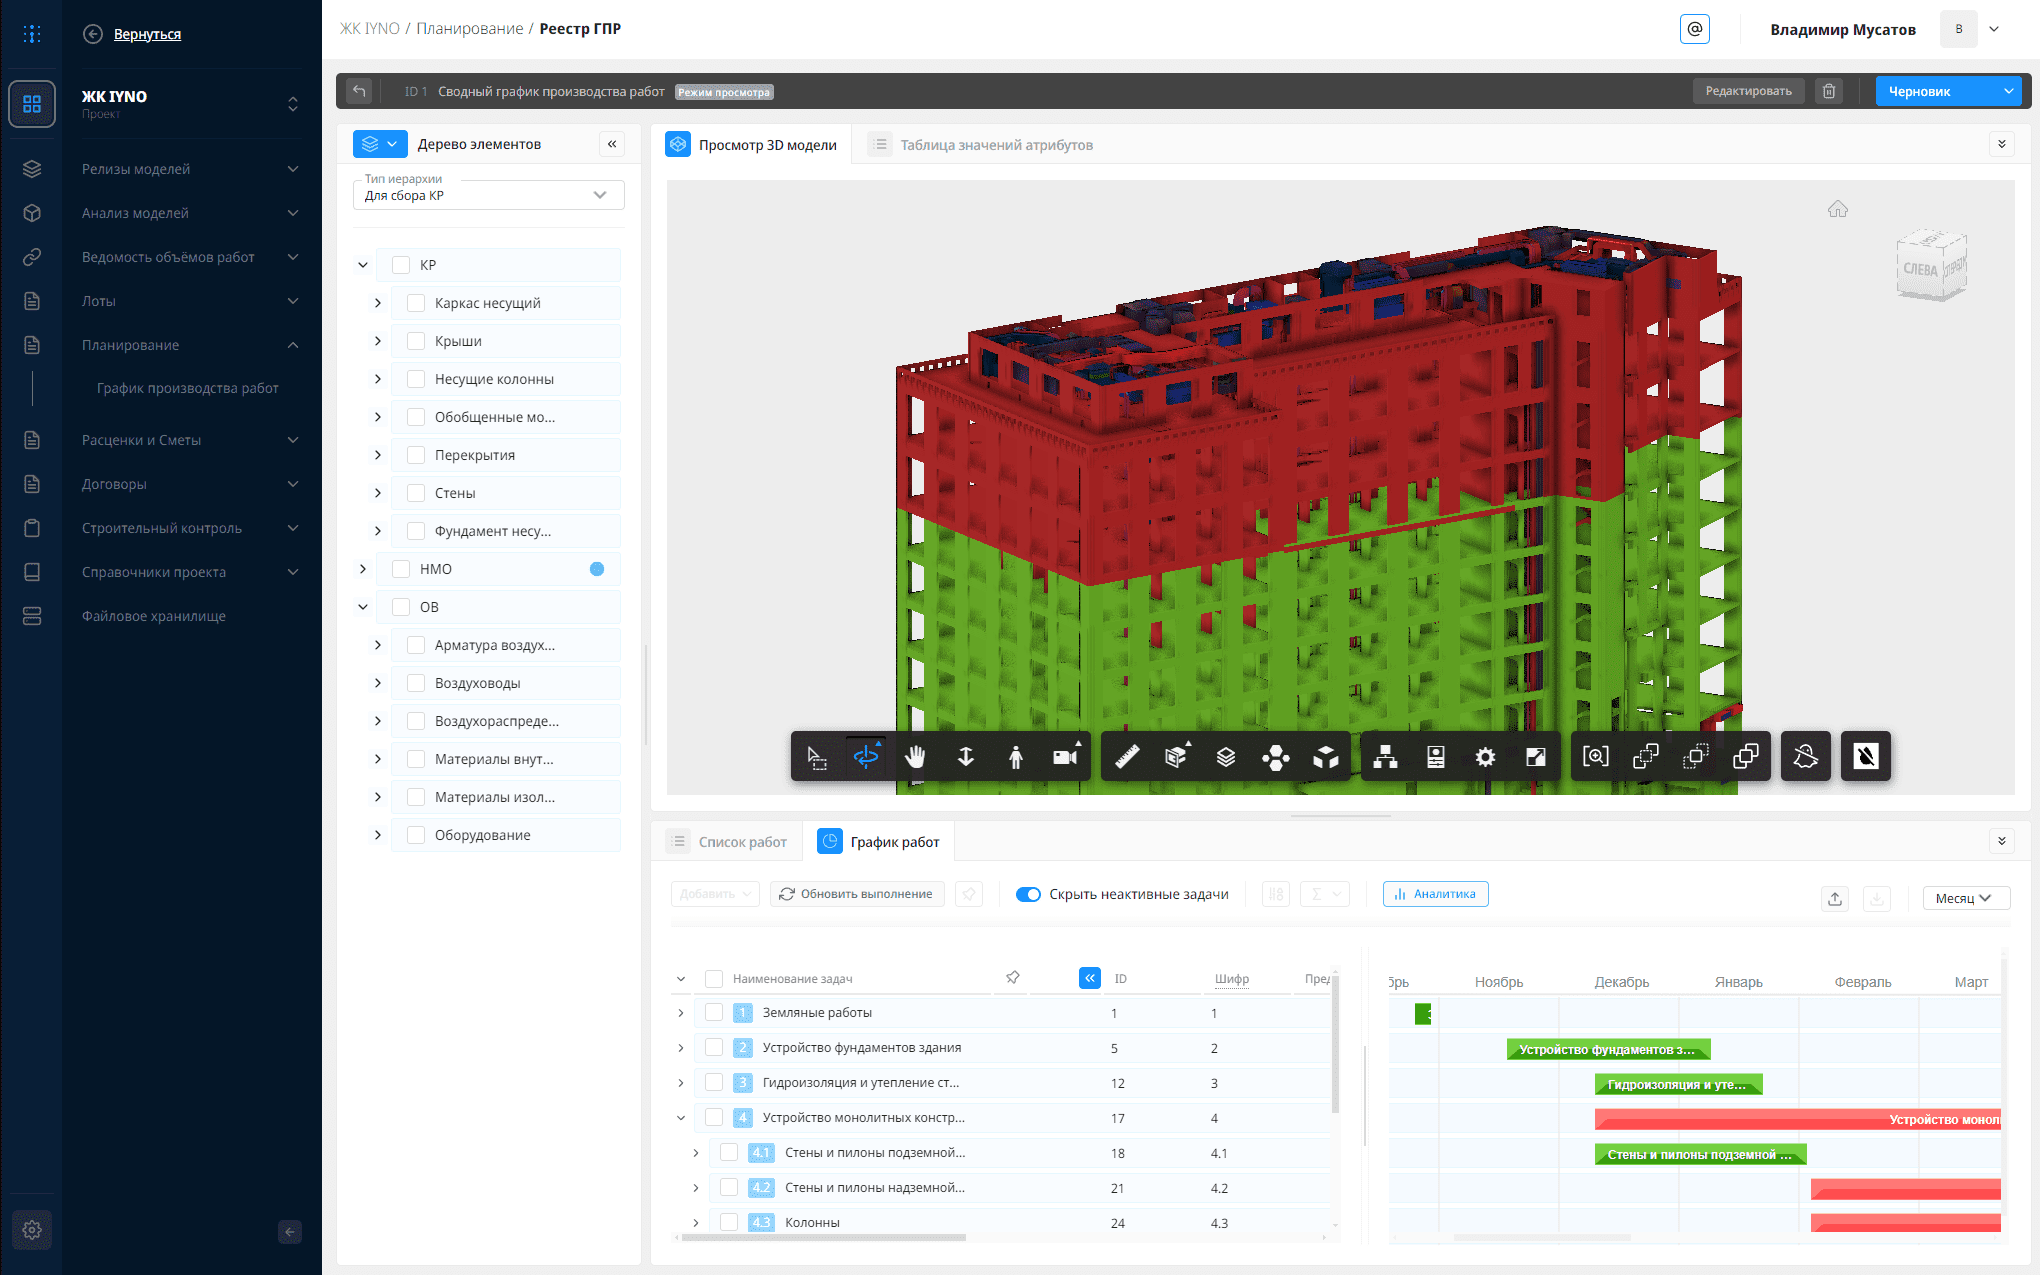Collapse the ОВ tree node

tap(363, 607)
